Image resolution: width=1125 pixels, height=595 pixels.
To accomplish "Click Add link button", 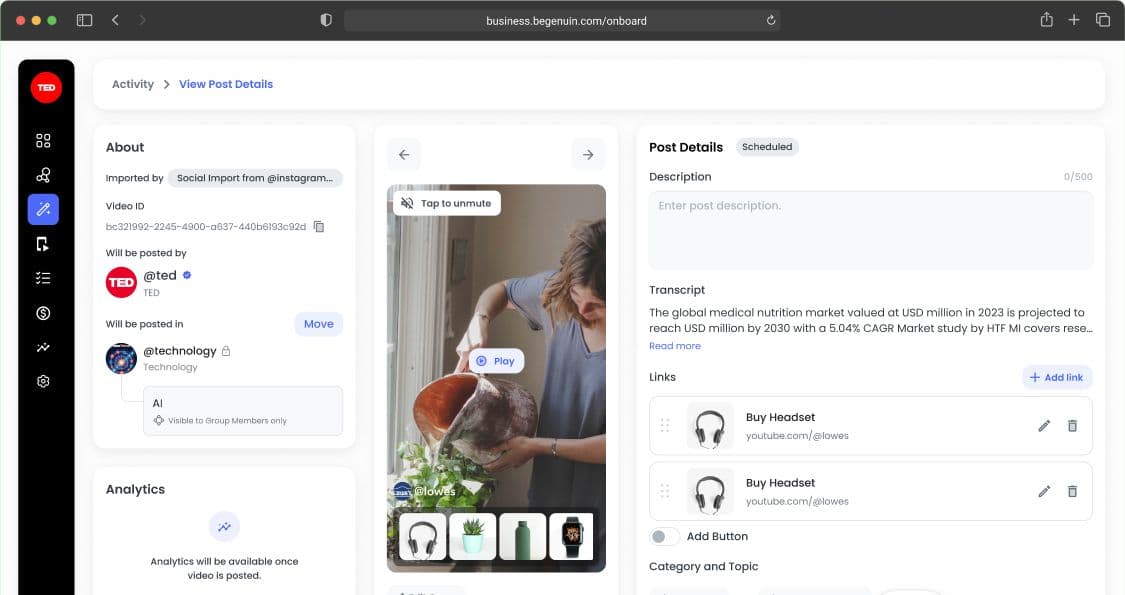I will (1057, 378).
